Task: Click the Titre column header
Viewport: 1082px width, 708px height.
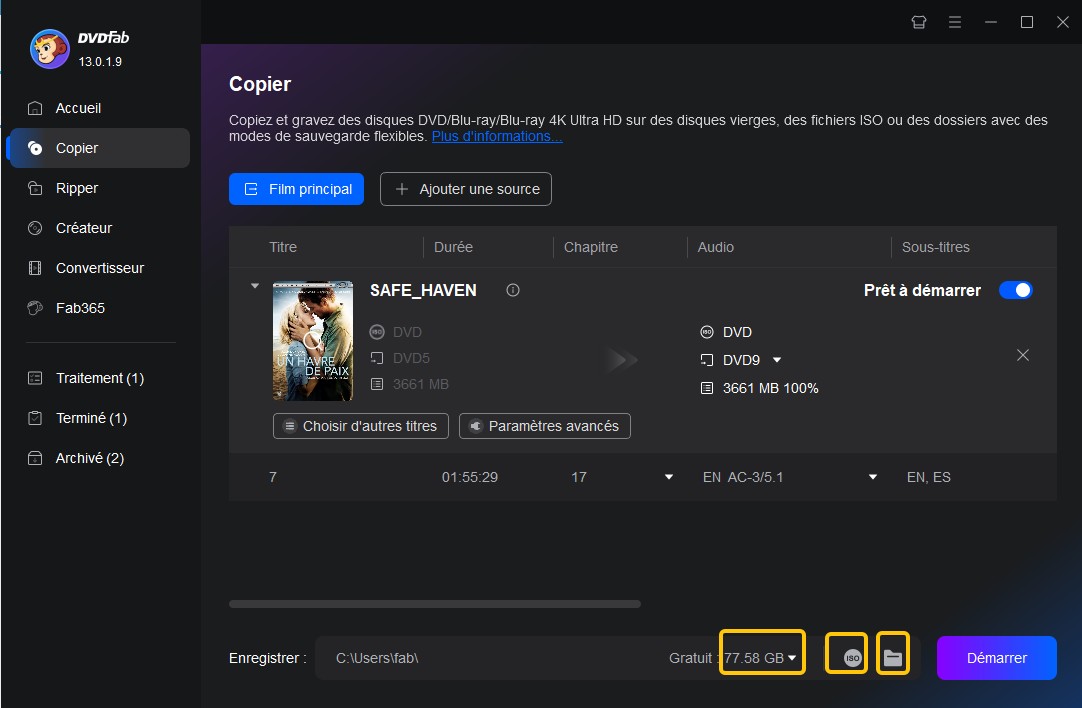Action: point(283,247)
